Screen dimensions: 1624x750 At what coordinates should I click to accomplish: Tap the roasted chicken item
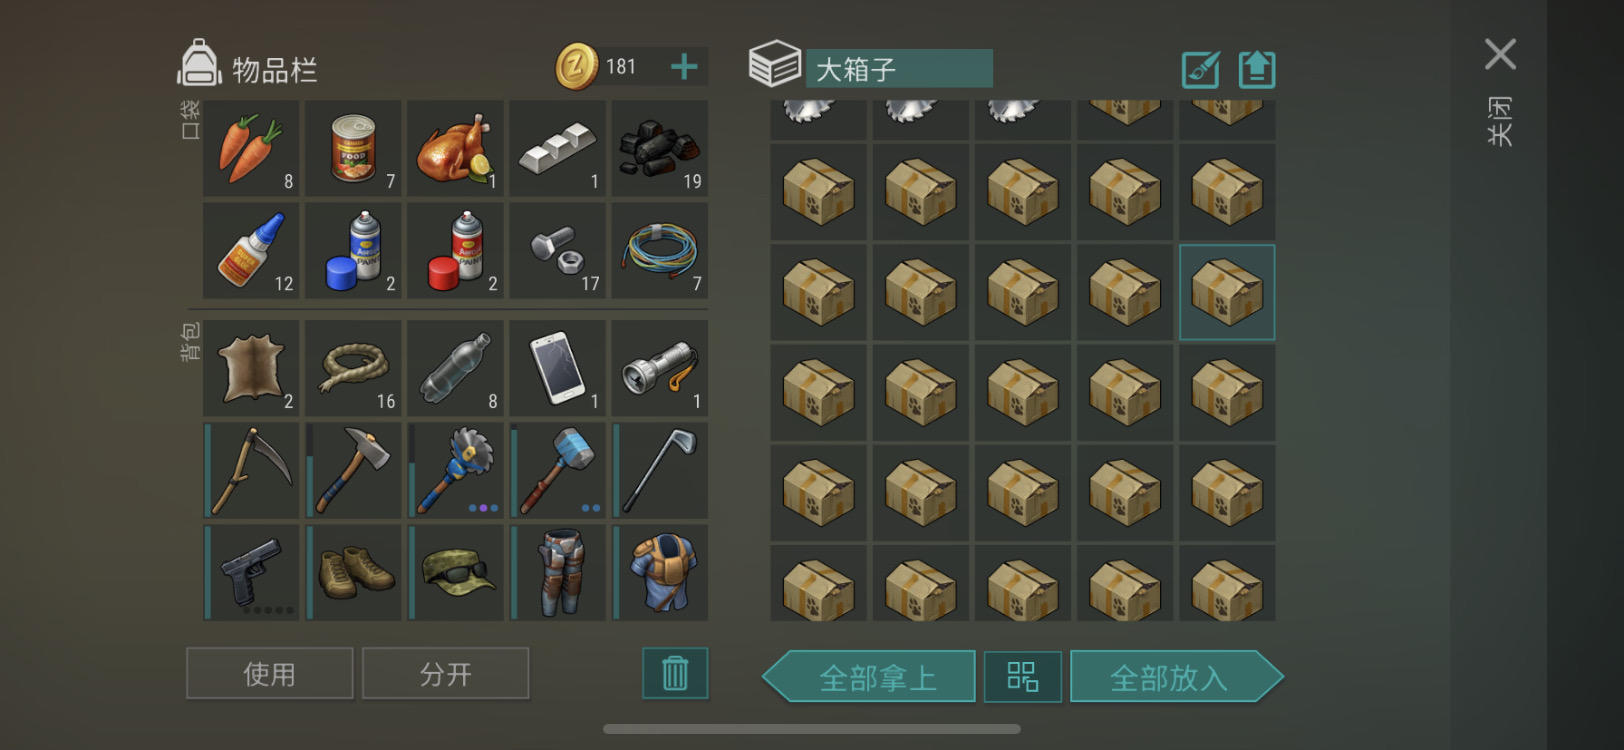click(456, 148)
